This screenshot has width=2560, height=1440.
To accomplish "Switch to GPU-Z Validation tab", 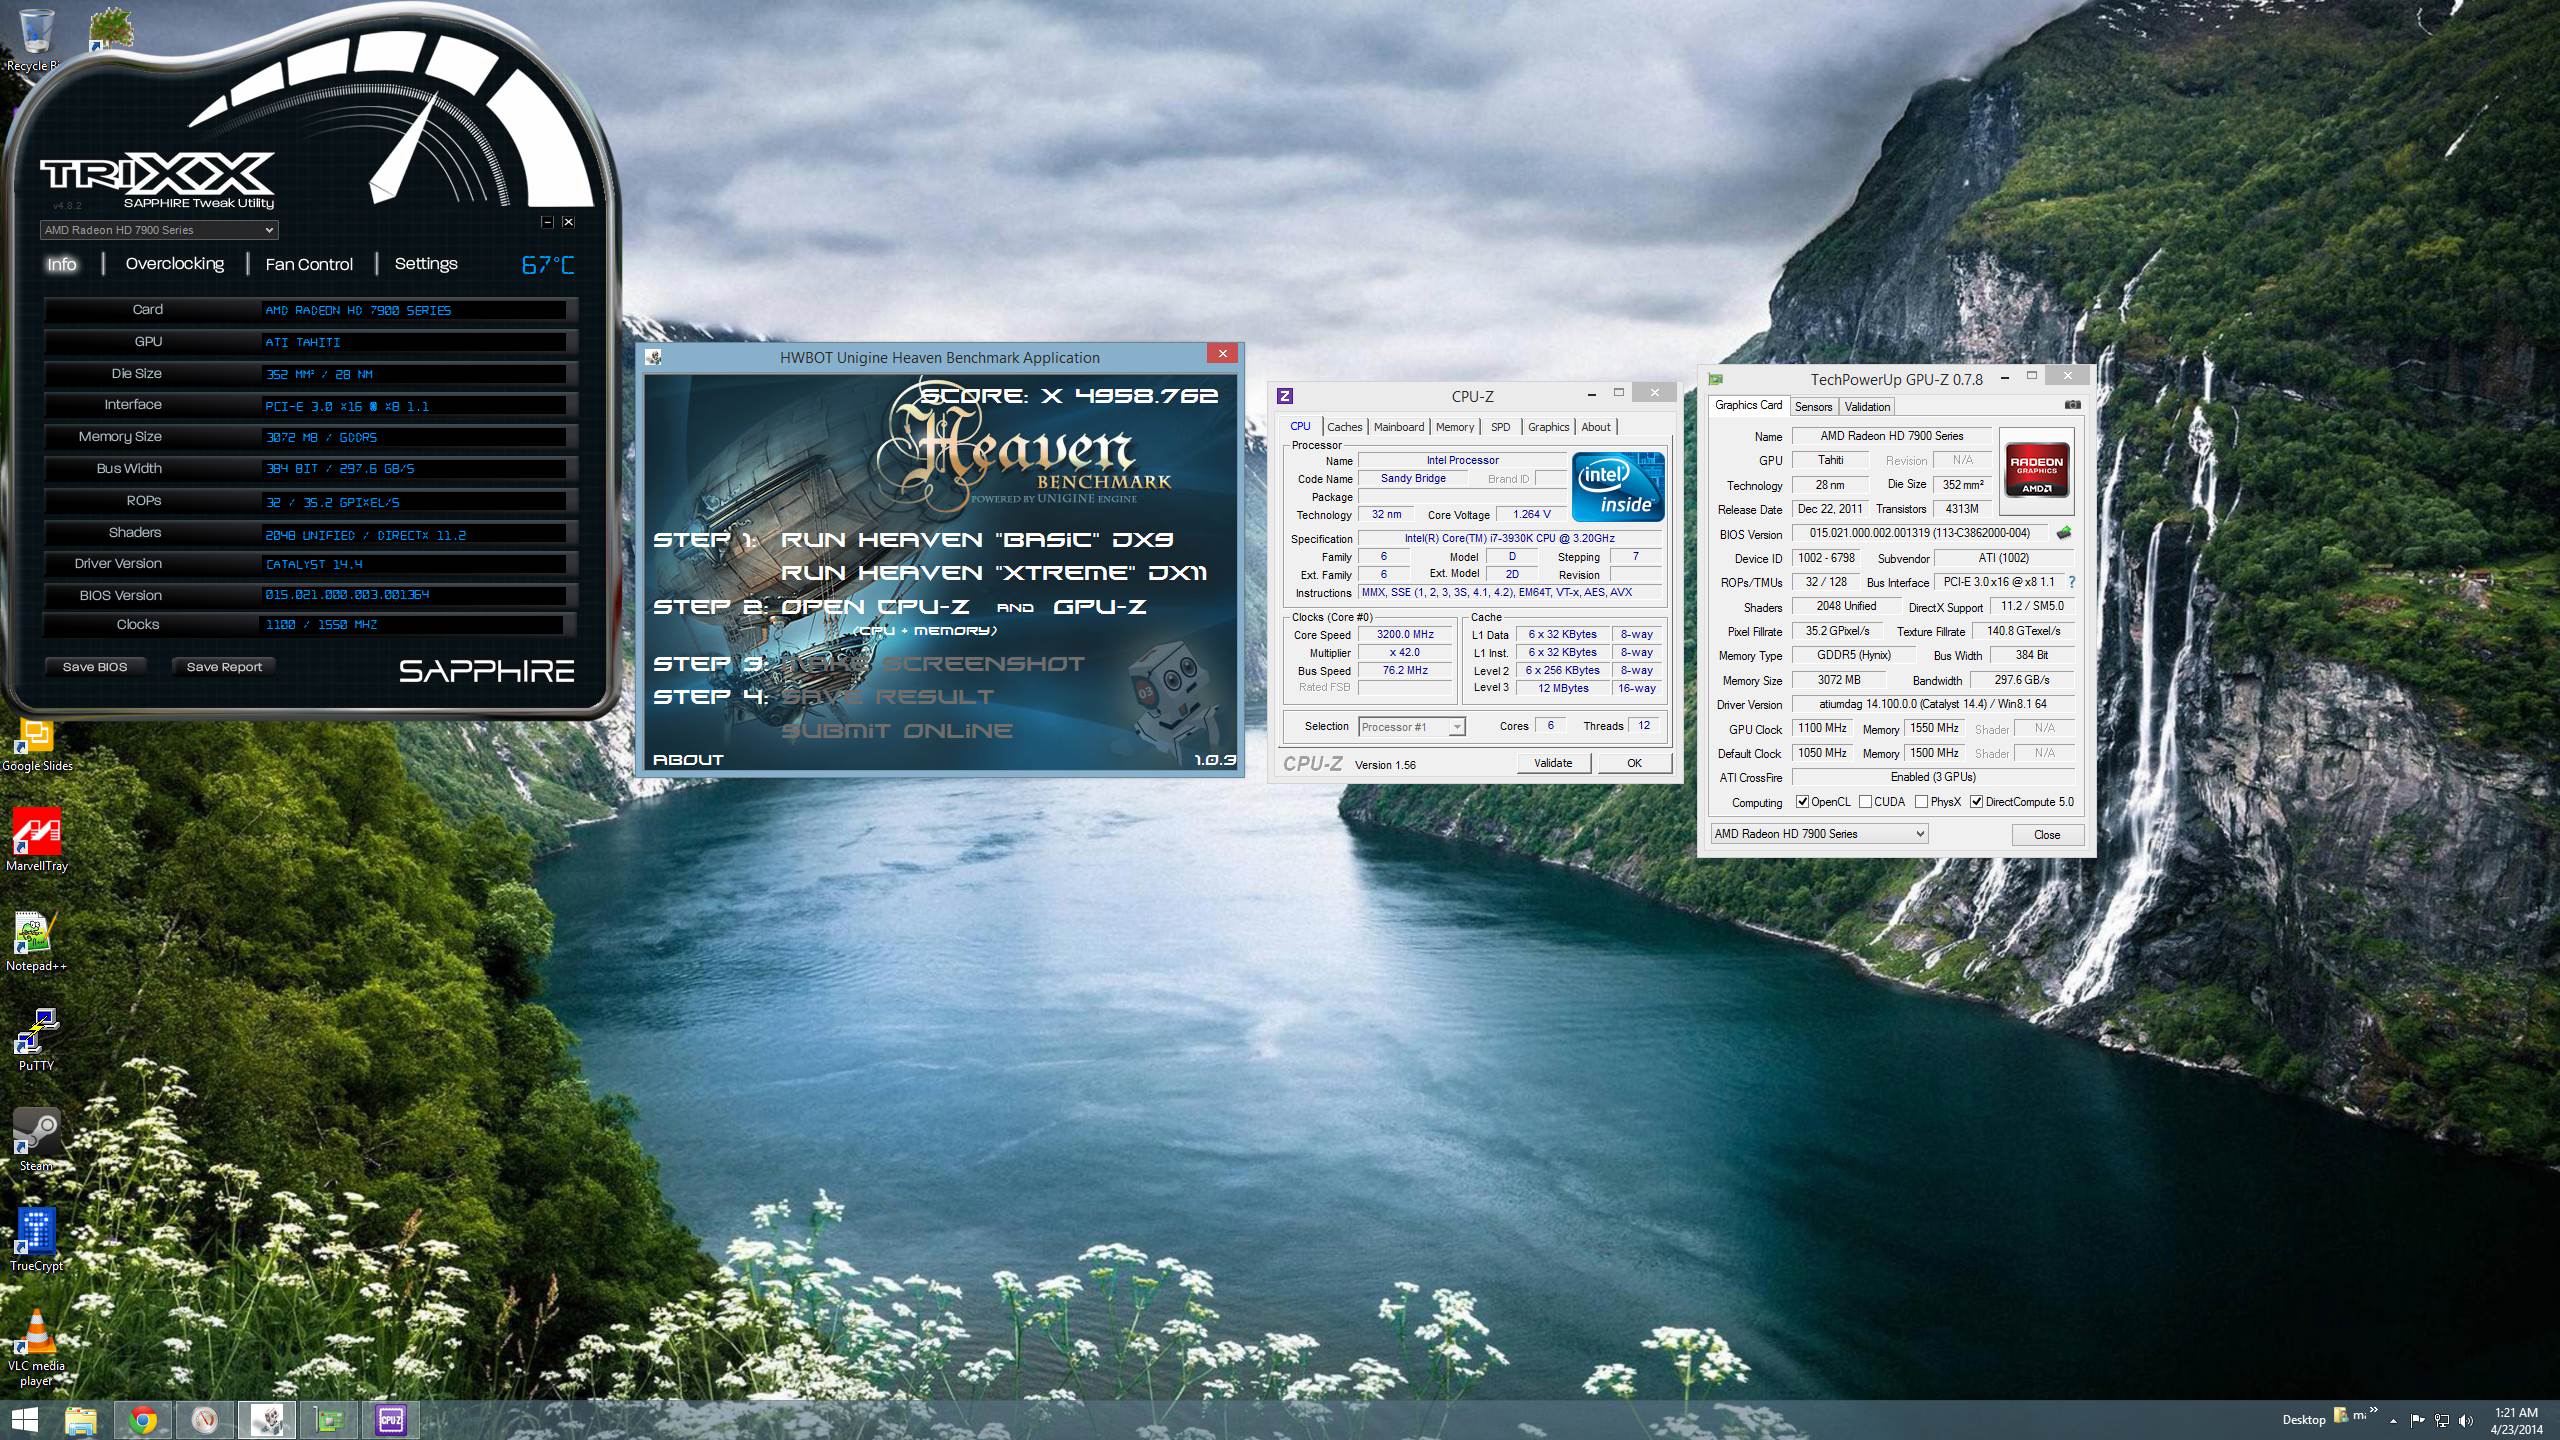I will [x=1867, y=407].
